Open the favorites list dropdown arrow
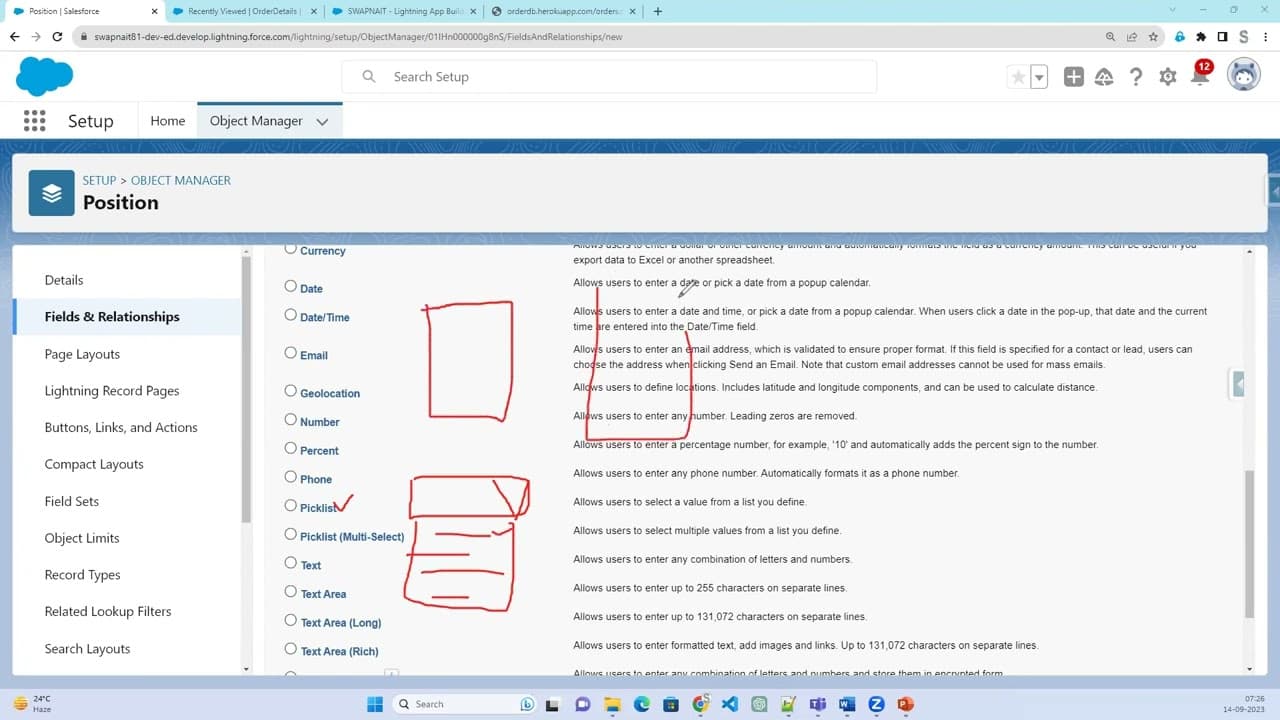 click(1039, 77)
